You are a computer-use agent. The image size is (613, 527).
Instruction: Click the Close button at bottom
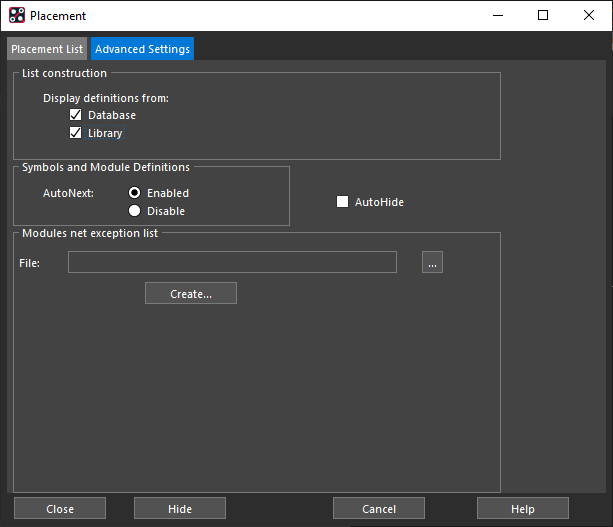tap(60, 508)
